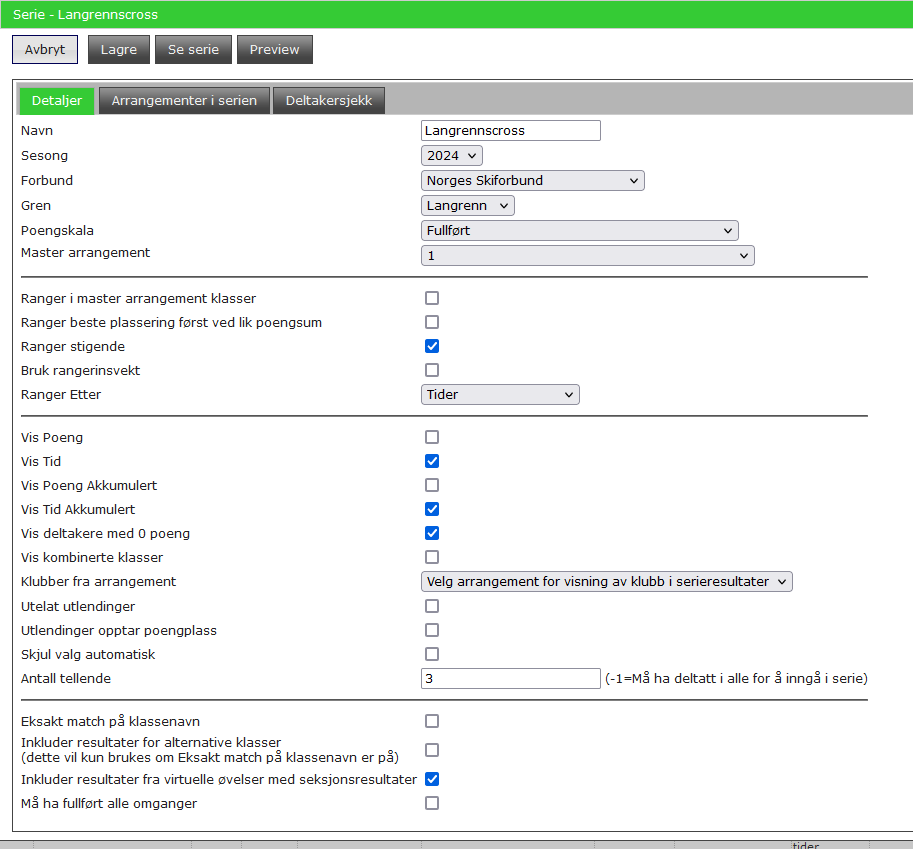Check the Vis Poeng box

(432, 437)
